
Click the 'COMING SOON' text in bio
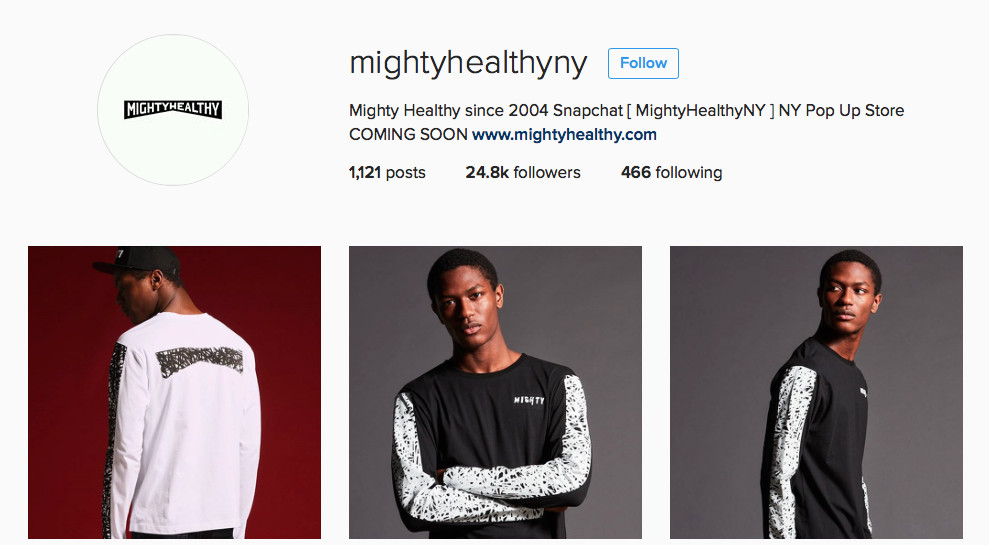click(x=408, y=134)
